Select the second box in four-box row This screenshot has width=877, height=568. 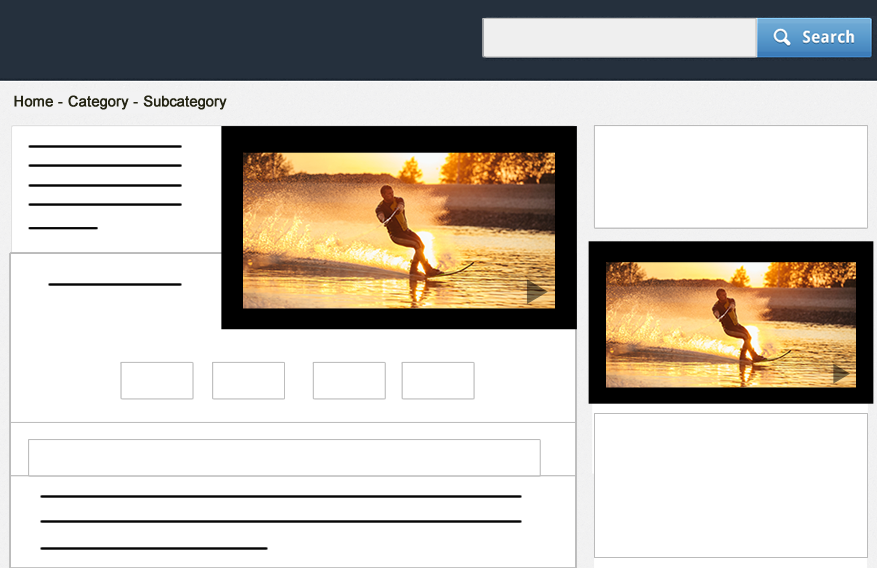point(248,381)
